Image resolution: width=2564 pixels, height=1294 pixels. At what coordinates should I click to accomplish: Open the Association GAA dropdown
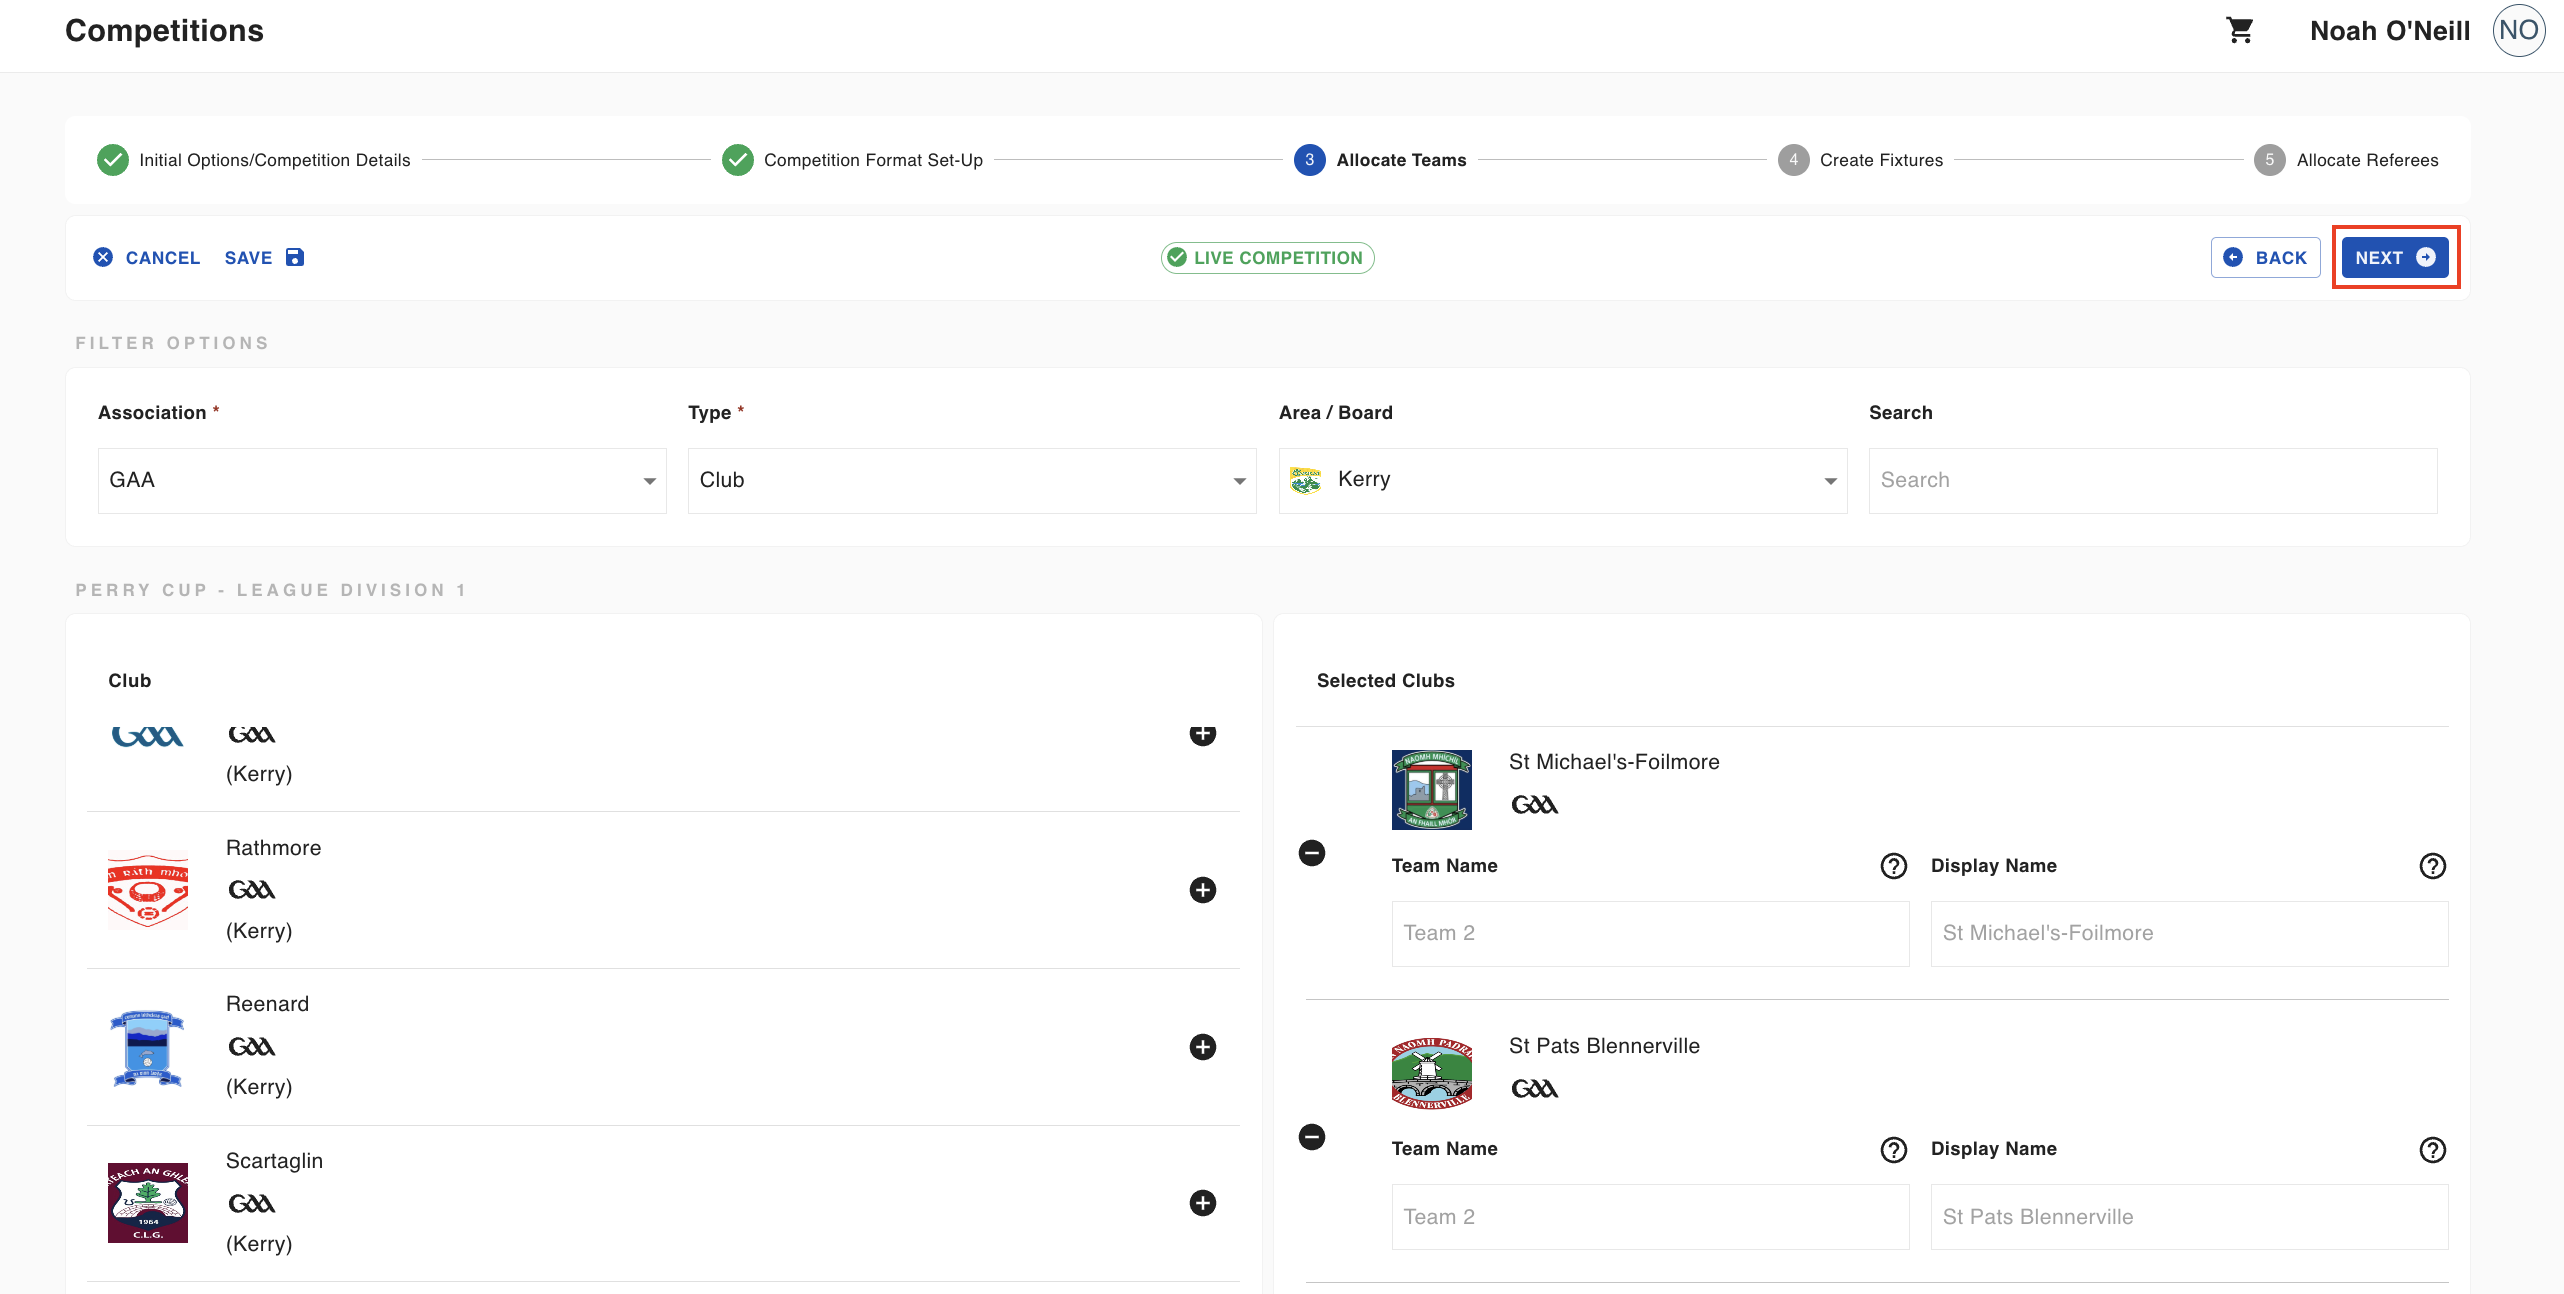382,481
